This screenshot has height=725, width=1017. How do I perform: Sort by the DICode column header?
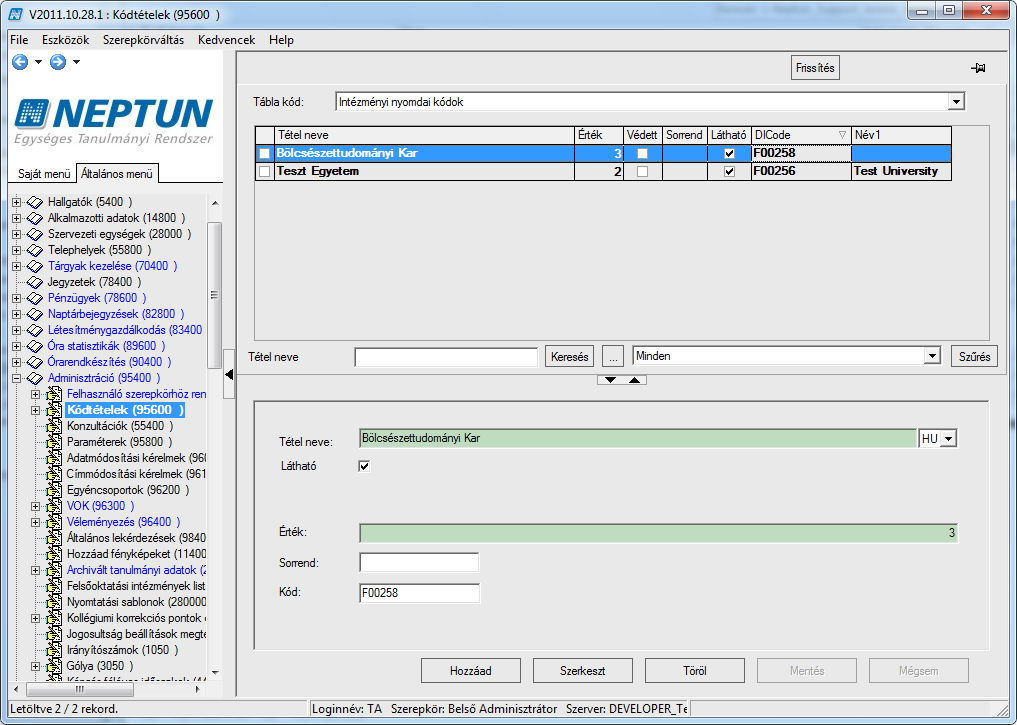point(800,135)
